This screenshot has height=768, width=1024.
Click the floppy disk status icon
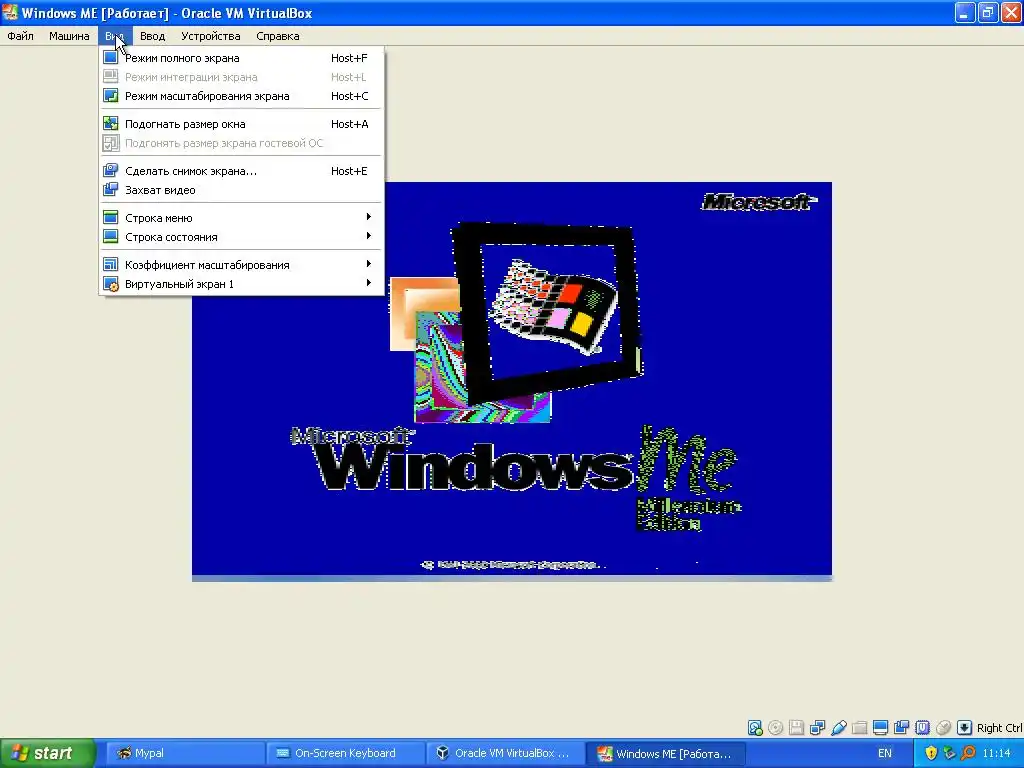coord(796,728)
